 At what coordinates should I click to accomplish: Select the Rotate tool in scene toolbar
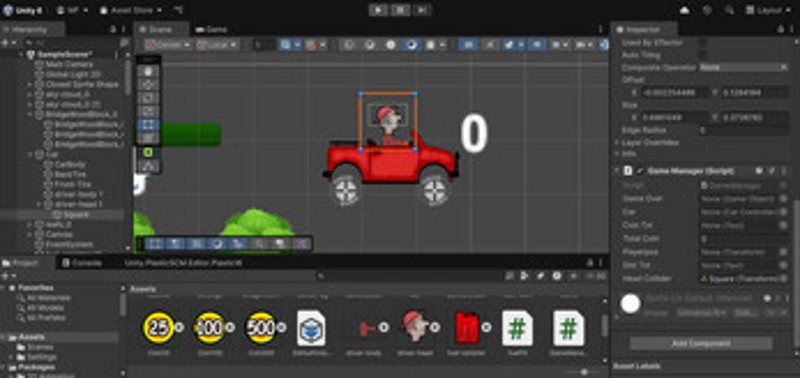[149, 98]
